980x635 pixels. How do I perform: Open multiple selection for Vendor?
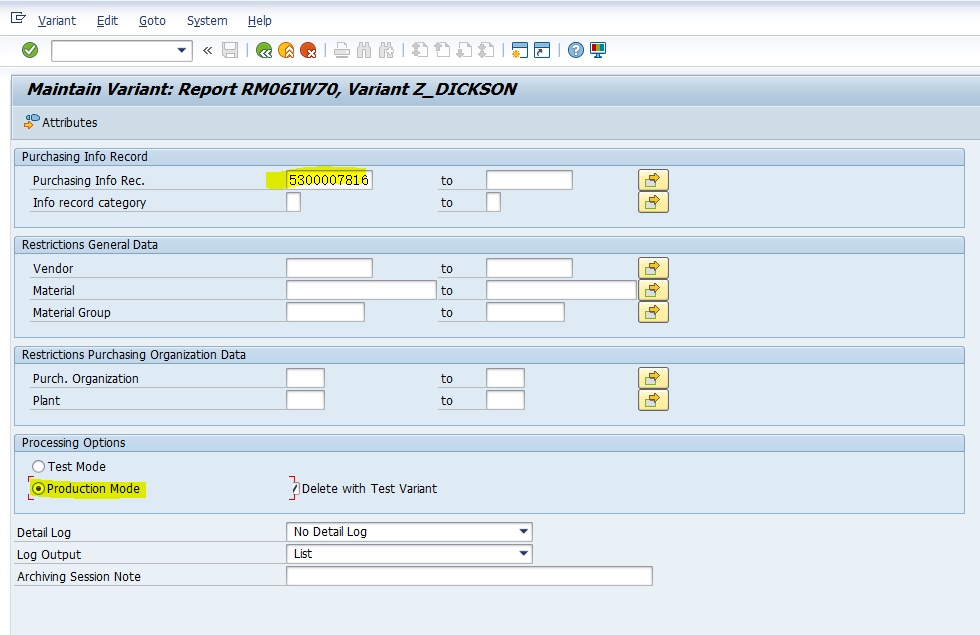pyautogui.click(x=653, y=267)
